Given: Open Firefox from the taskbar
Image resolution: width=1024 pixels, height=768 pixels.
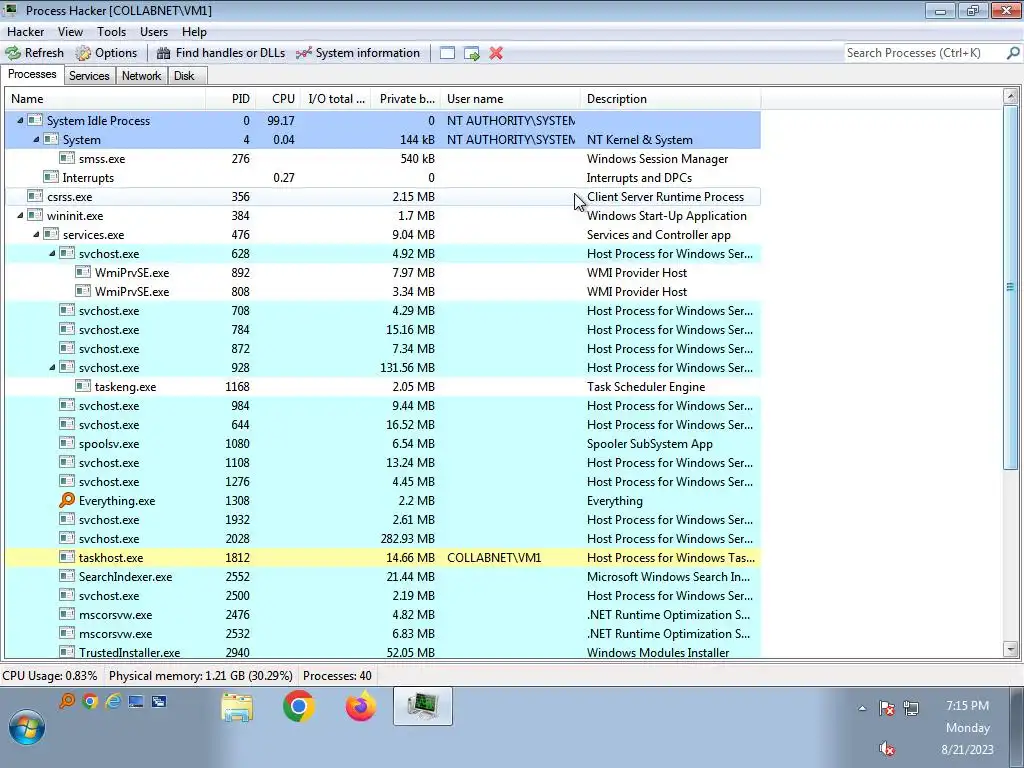Looking at the screenshot, I should pos(360,706).
